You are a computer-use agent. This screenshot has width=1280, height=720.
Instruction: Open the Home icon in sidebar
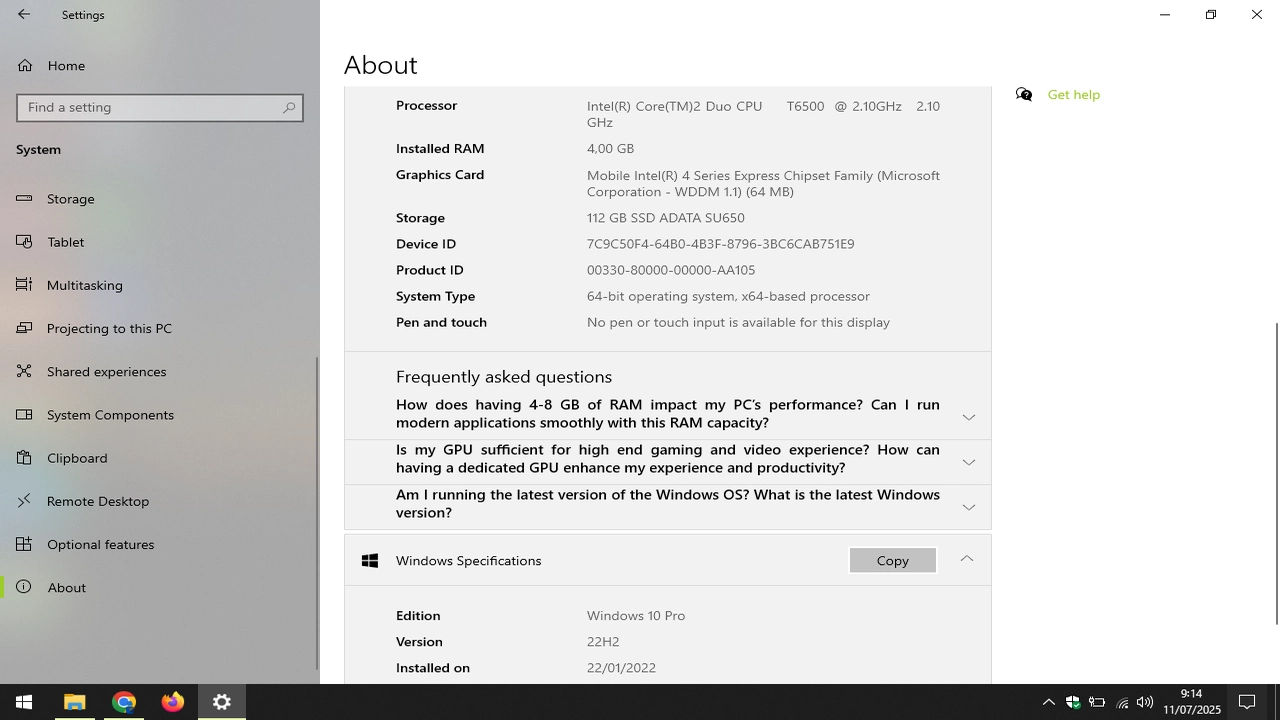(x=24, y=66)
